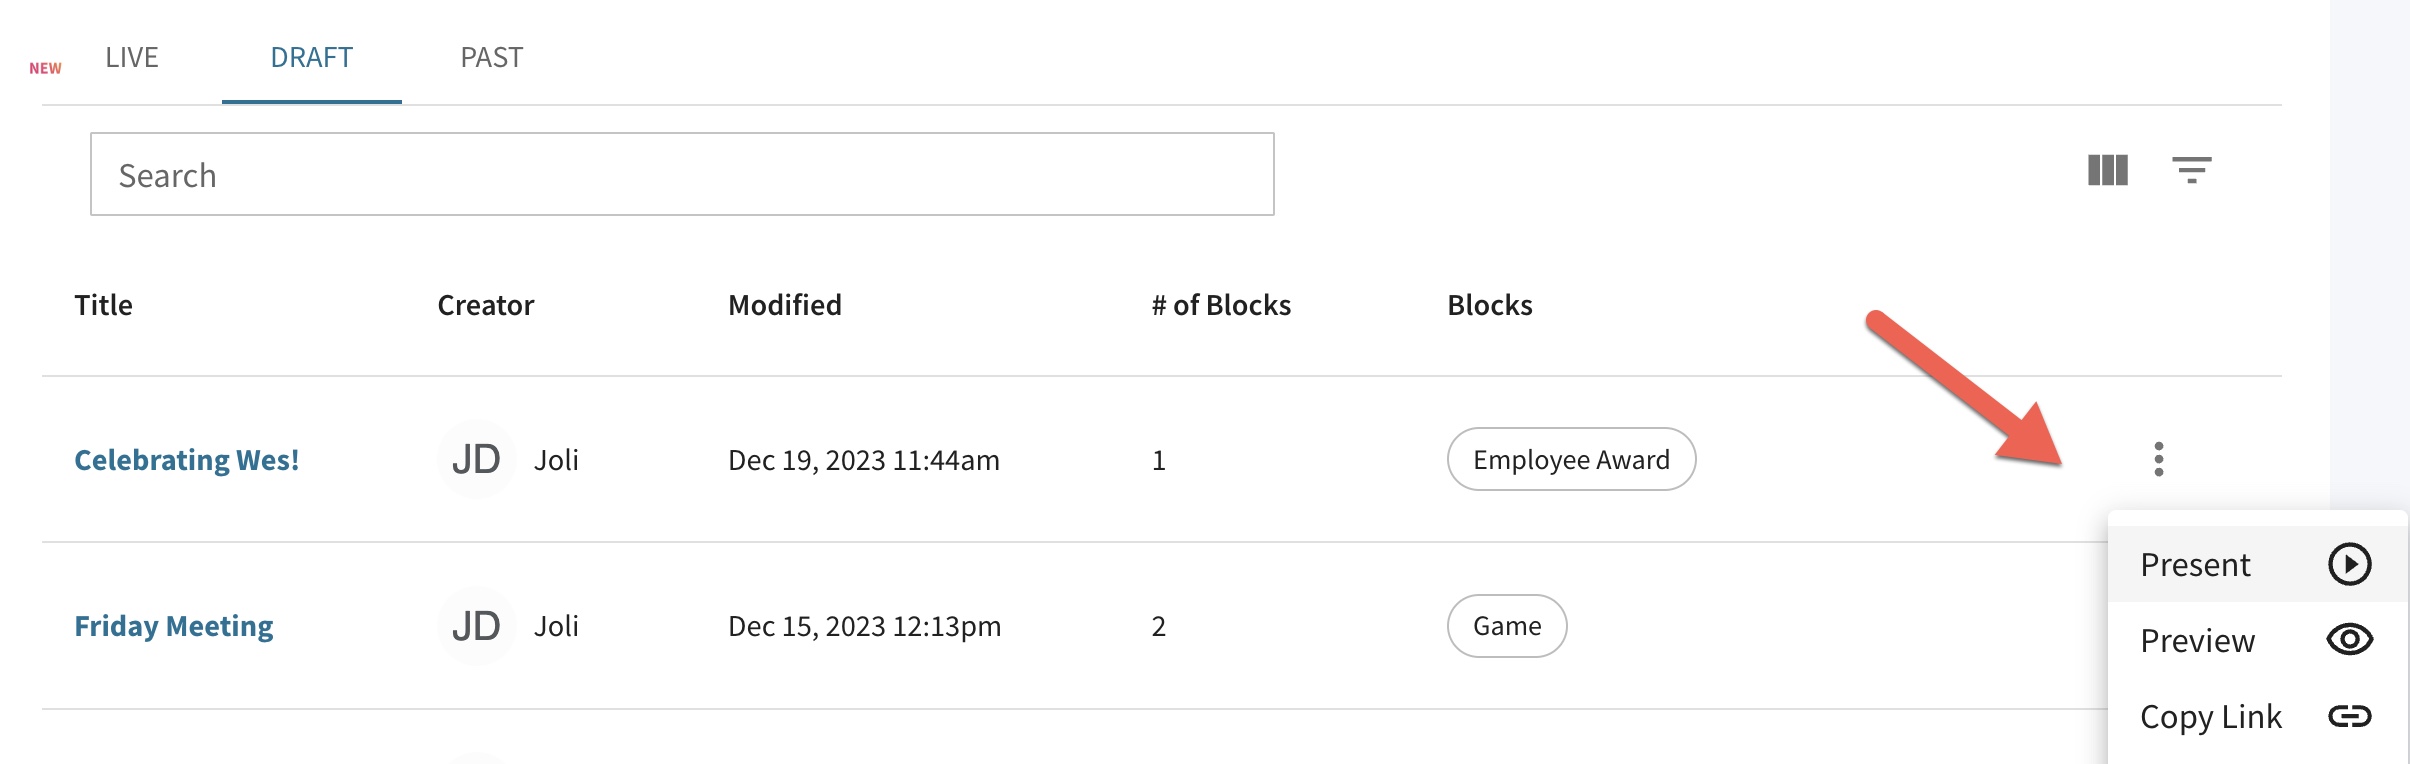Click the filter list icon
The image size is (2410, 764).
(2191, 170)
